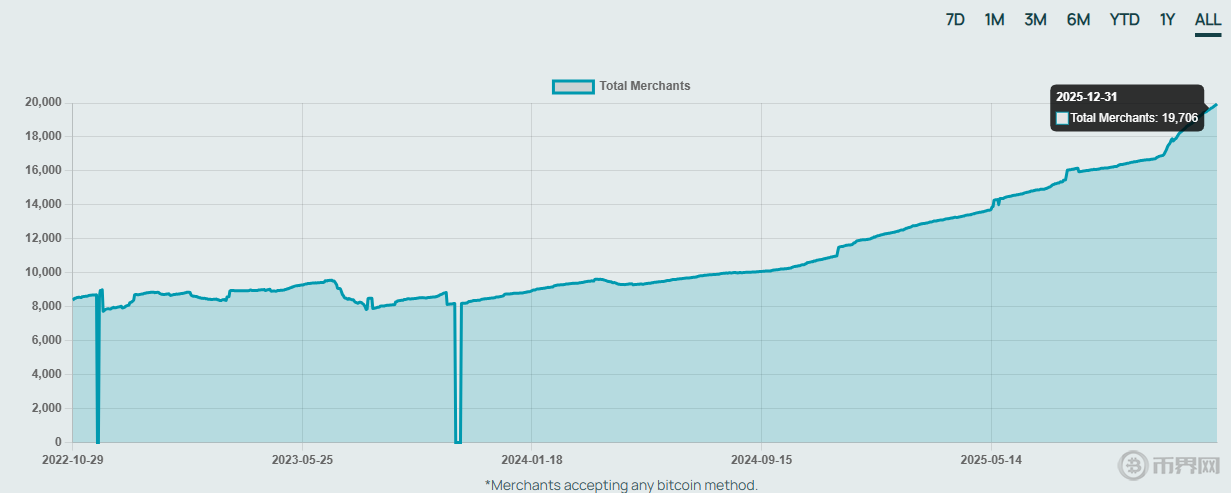
Task: Click the Total Merchants legend label
Action: [645, 86]
